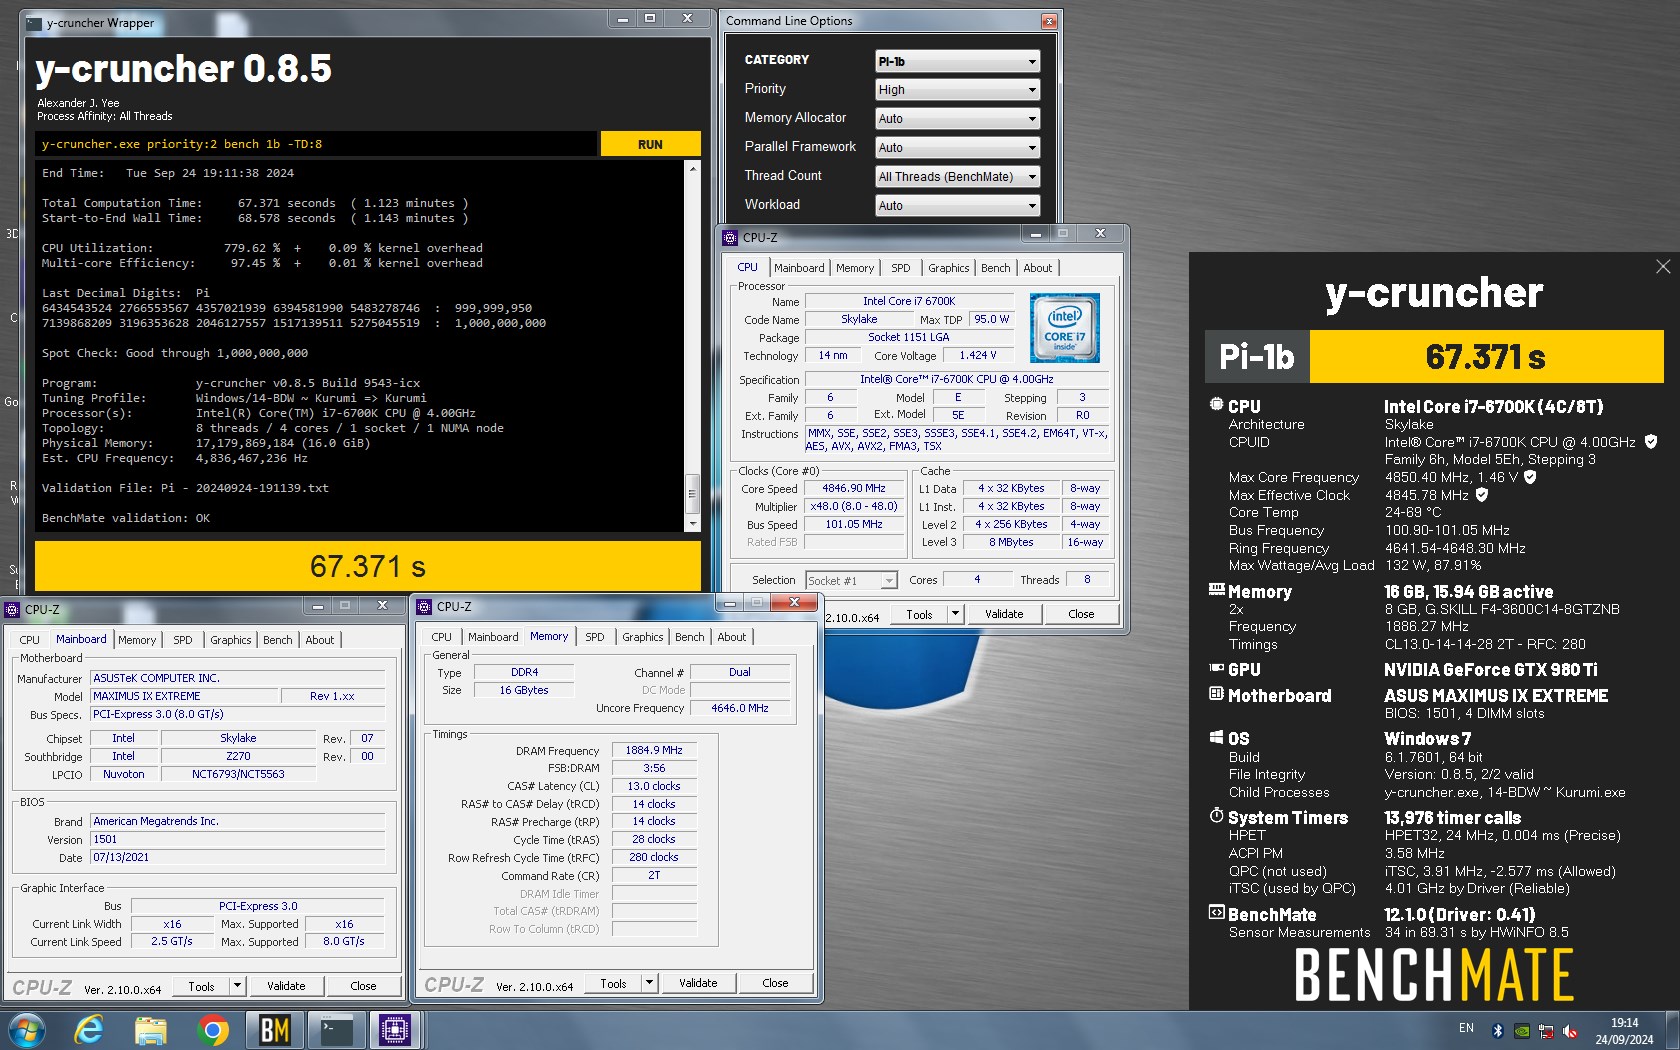Click the muted volume tray icon
1680x1050 pixels.
(1570, 1030)
